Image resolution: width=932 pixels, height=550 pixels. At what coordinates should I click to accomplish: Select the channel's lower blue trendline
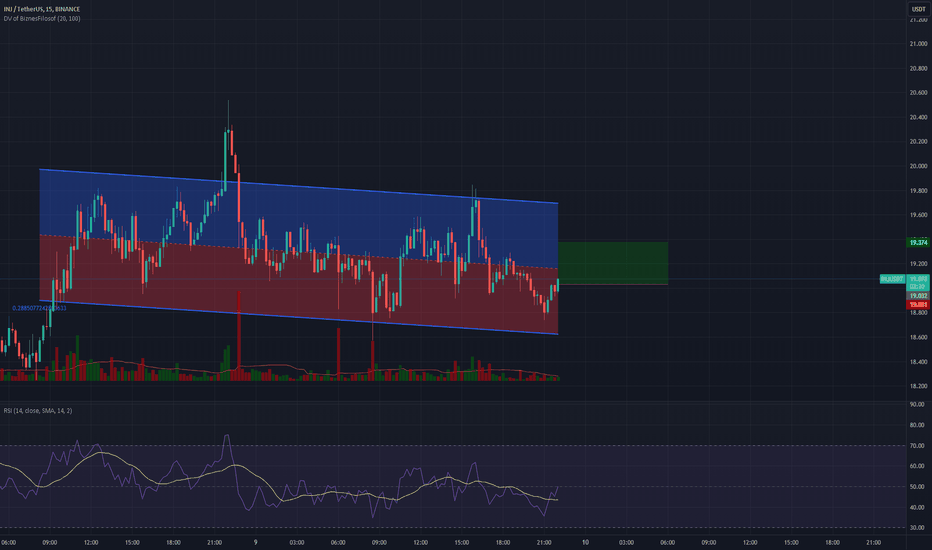298,318
